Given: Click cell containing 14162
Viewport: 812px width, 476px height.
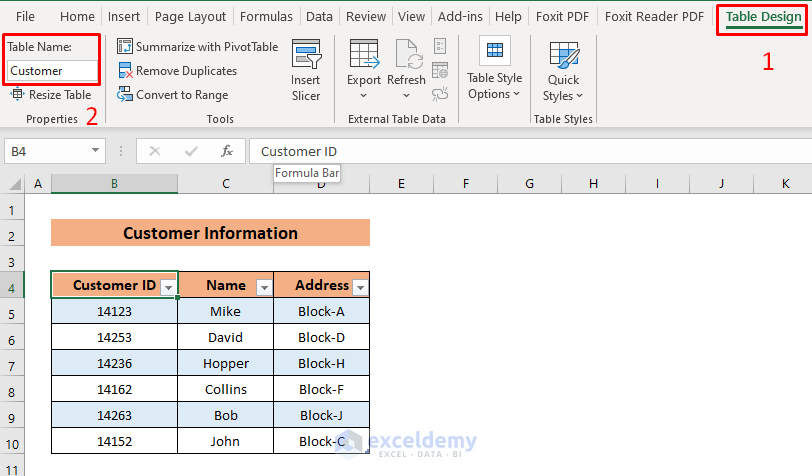Looking at the screenshot, I should (x=114, y=389).
